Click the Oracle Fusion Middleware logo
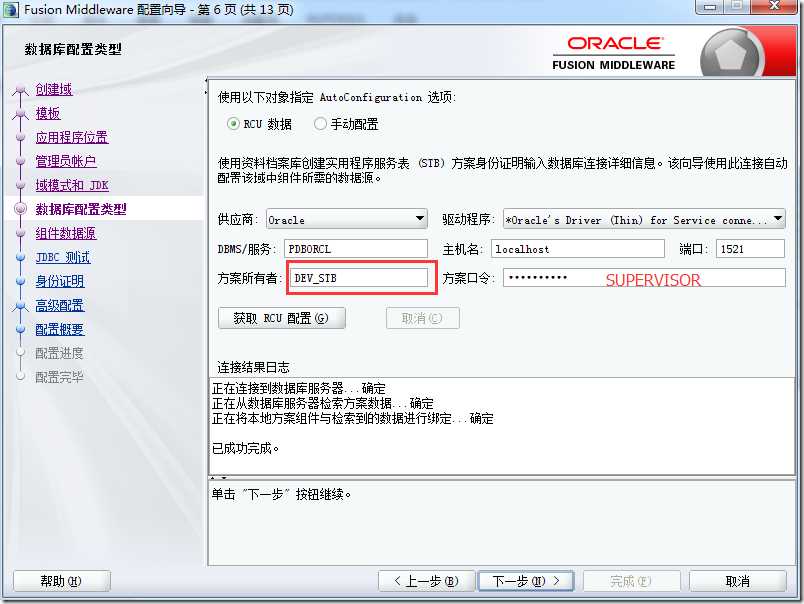The image size is (804, 604). click(614, 53)
